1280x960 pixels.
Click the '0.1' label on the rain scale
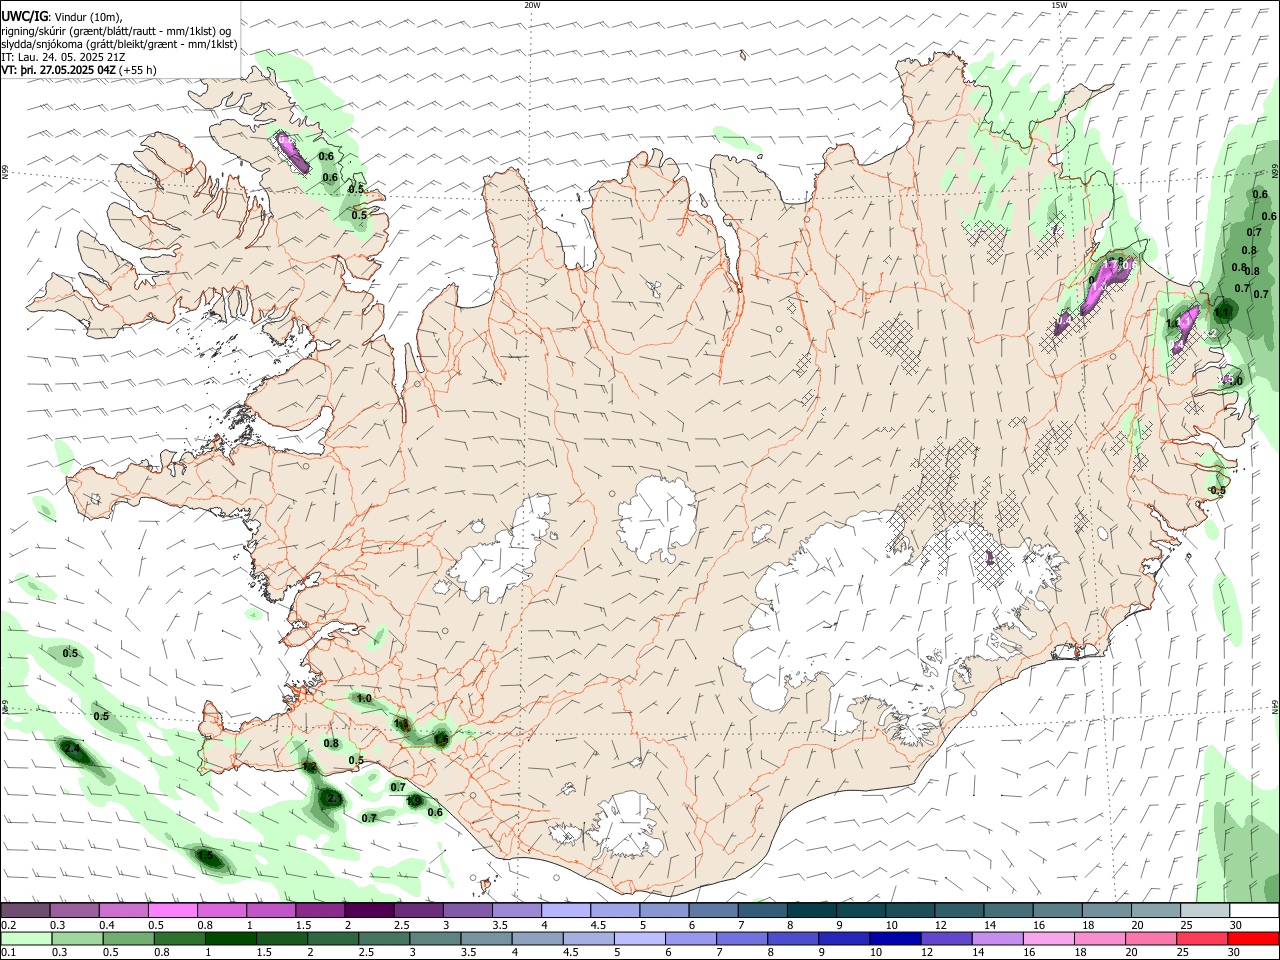[7, 952]
